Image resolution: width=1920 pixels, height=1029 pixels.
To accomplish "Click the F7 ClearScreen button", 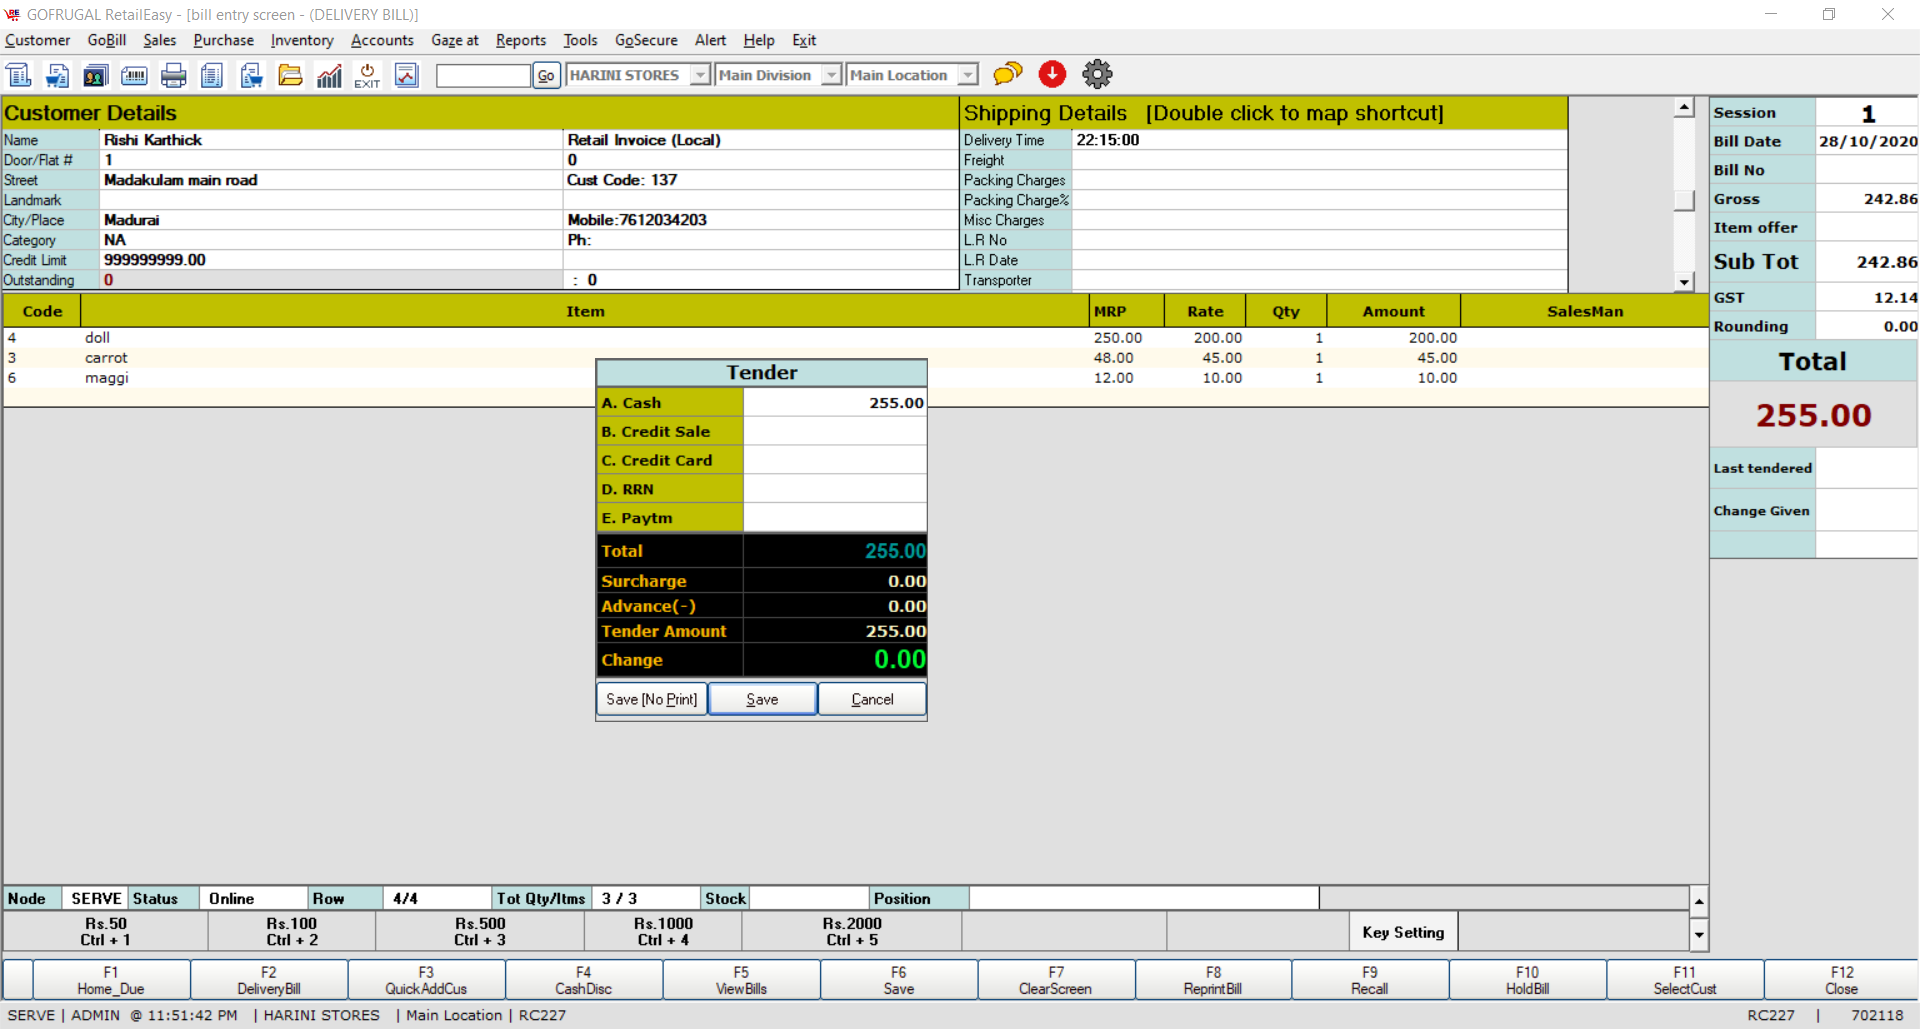I will [1056, 980].
